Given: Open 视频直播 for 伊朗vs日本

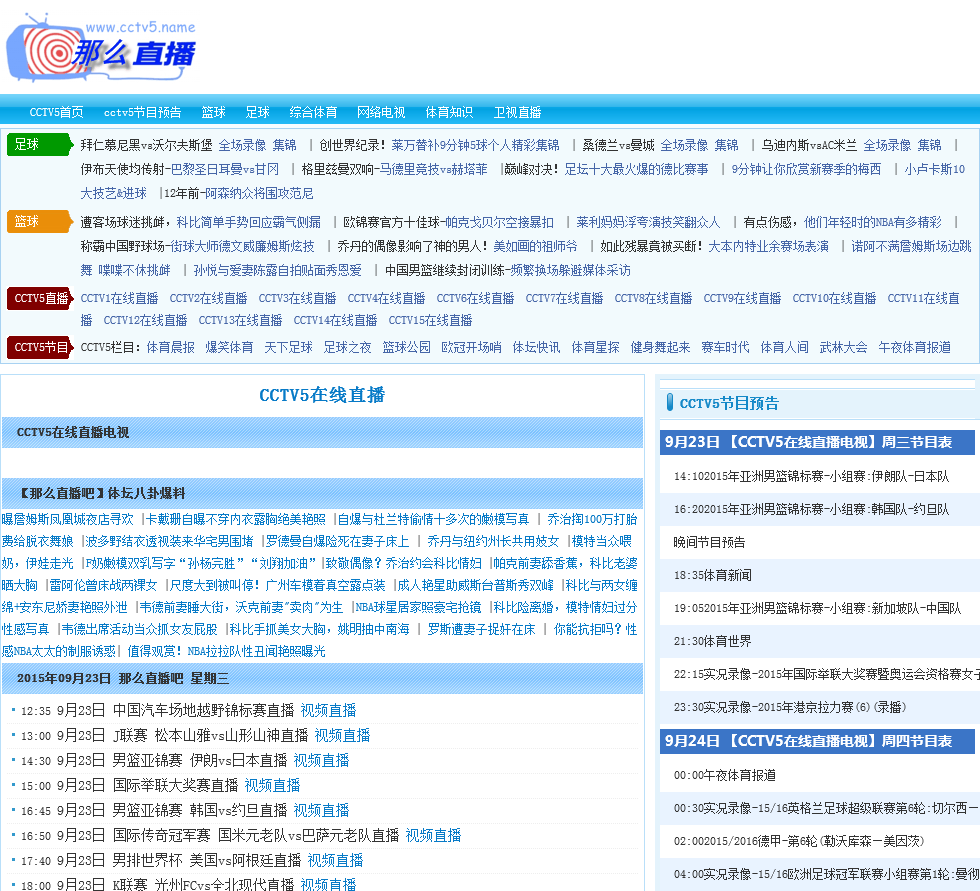Looking at the screenshot, I should click(321, 760).
